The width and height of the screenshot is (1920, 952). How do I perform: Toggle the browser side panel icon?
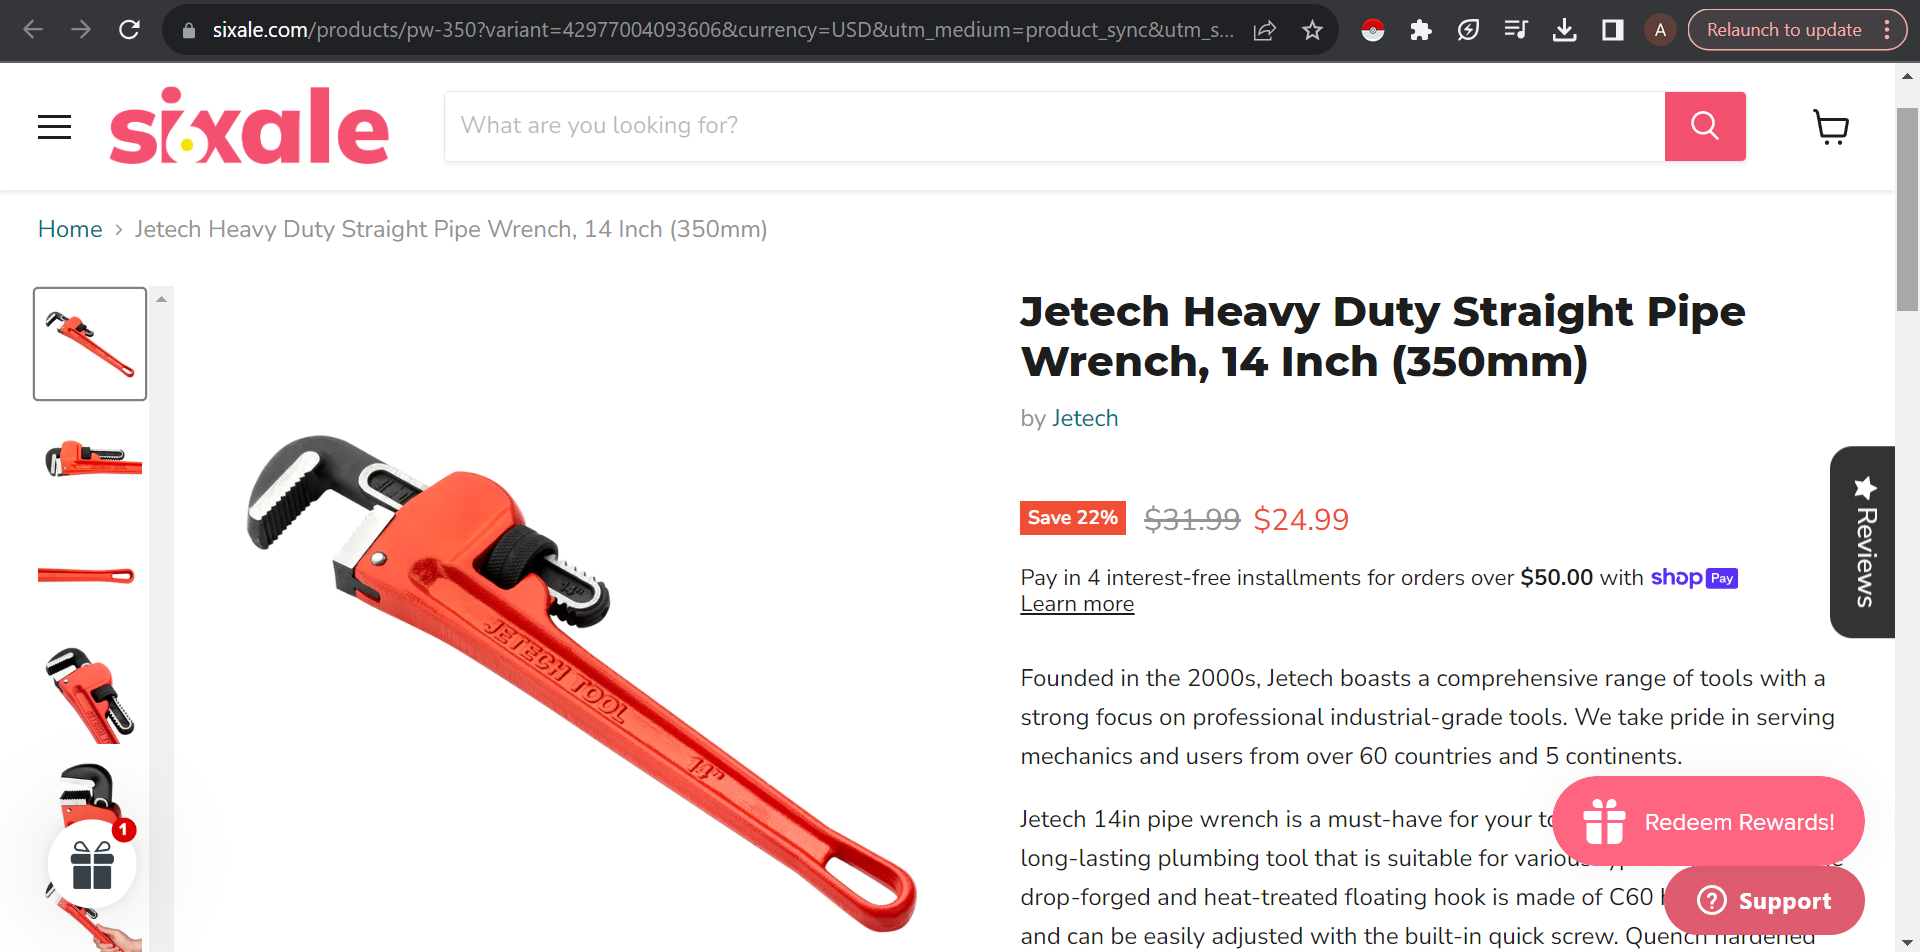point(1612,30)
